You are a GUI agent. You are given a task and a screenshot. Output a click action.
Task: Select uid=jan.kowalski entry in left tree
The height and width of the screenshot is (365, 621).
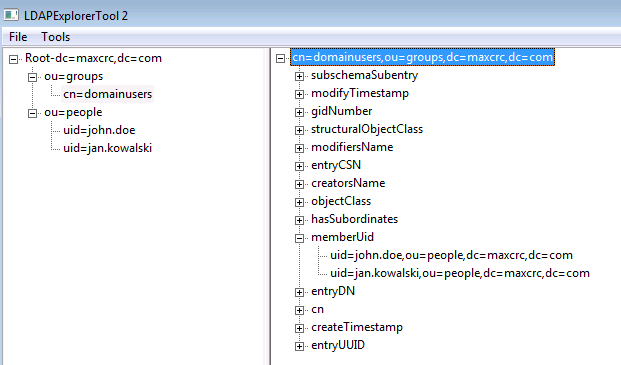107,148
